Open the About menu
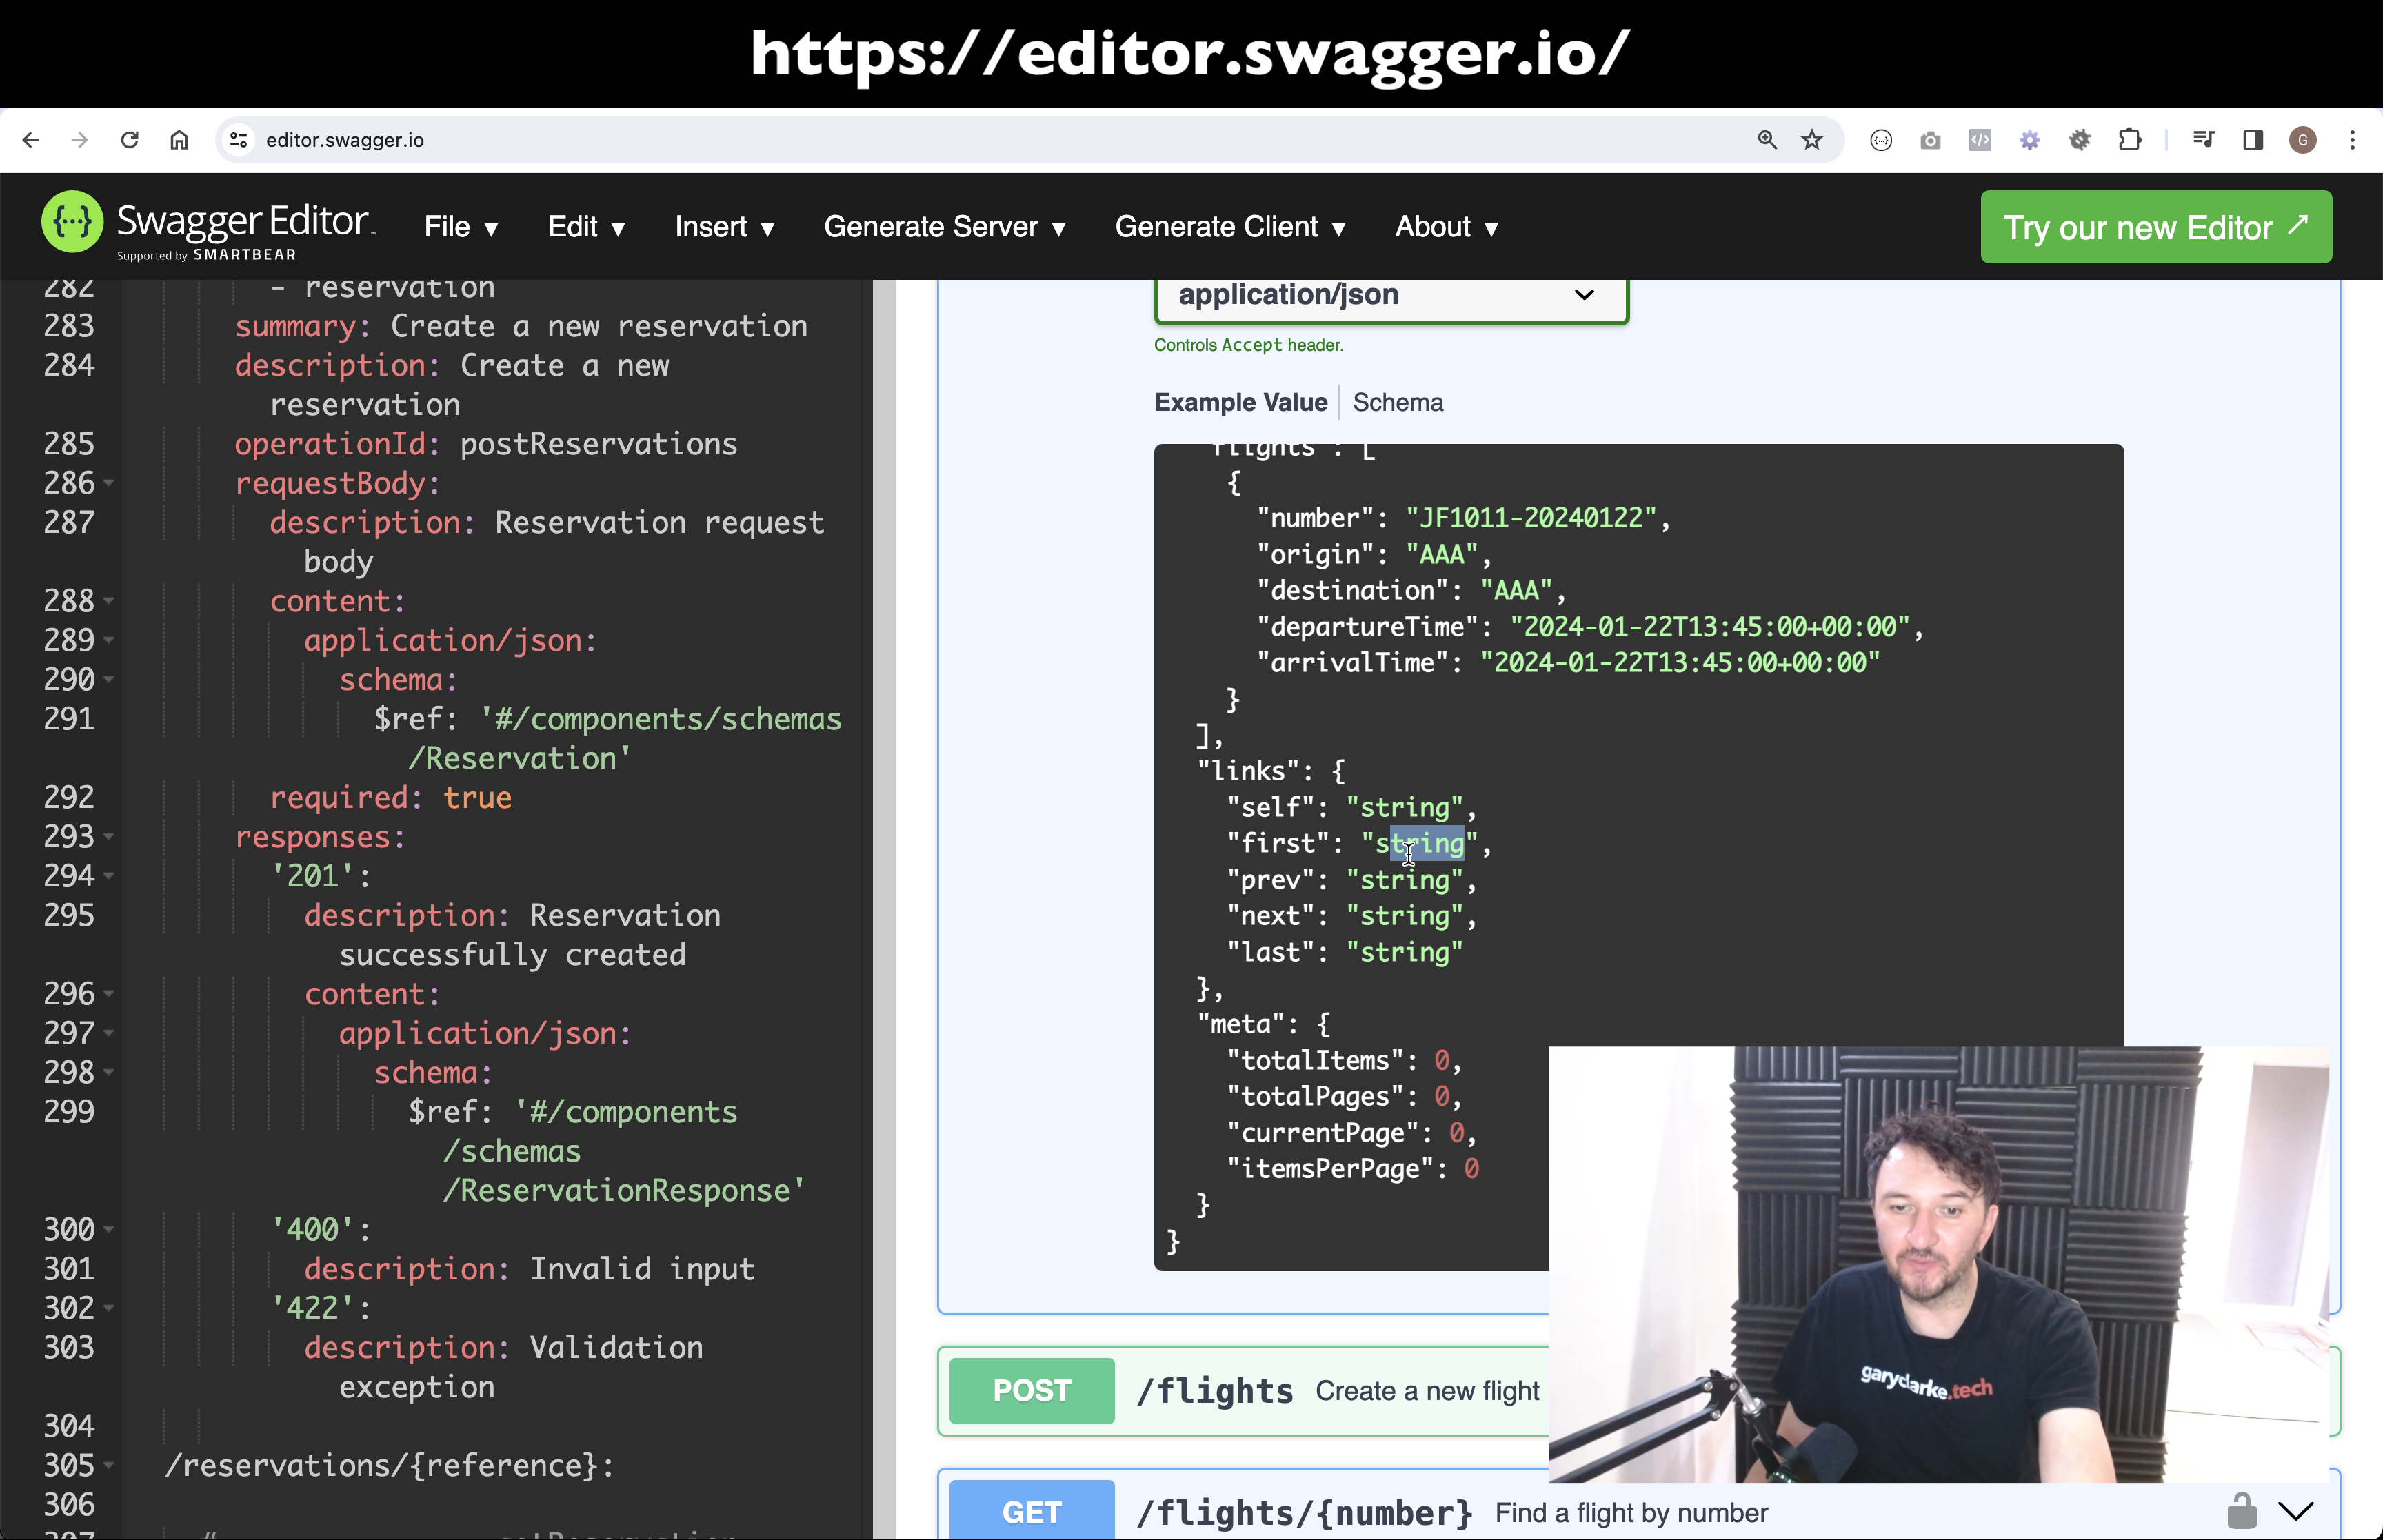 (x=1446, y=227)
